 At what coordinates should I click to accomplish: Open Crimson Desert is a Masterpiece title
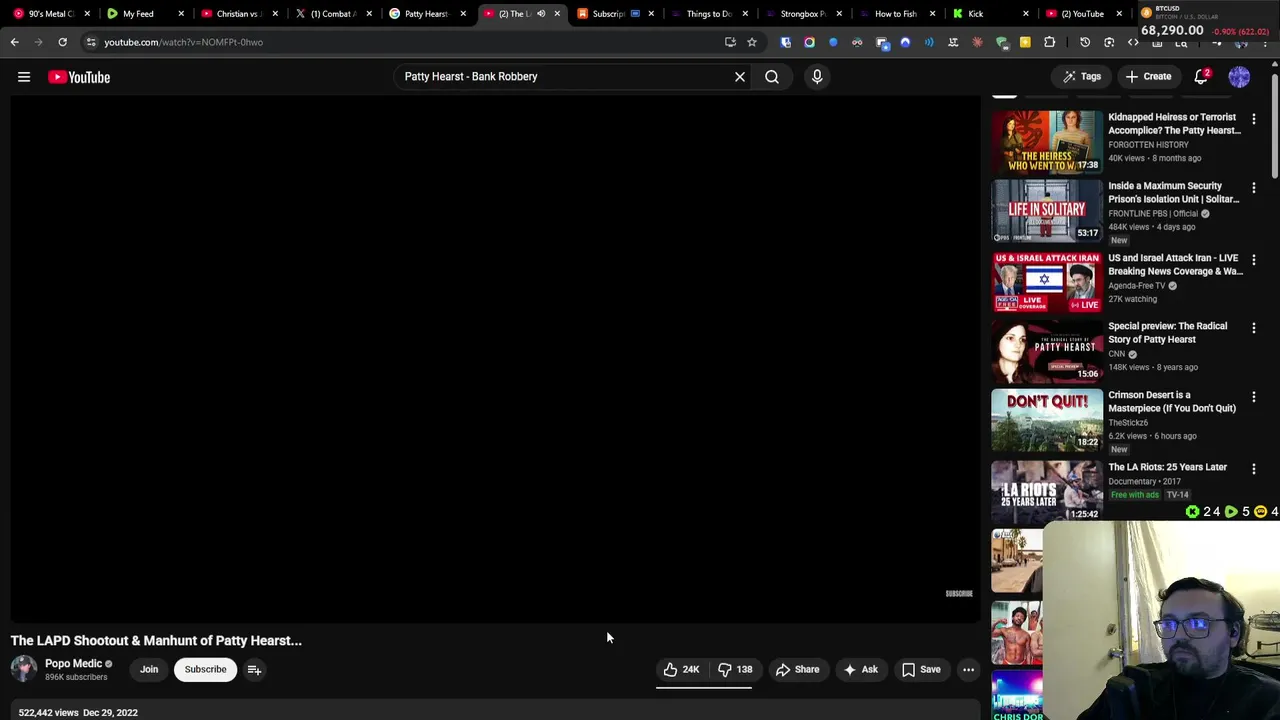(x=1172, y=401)
